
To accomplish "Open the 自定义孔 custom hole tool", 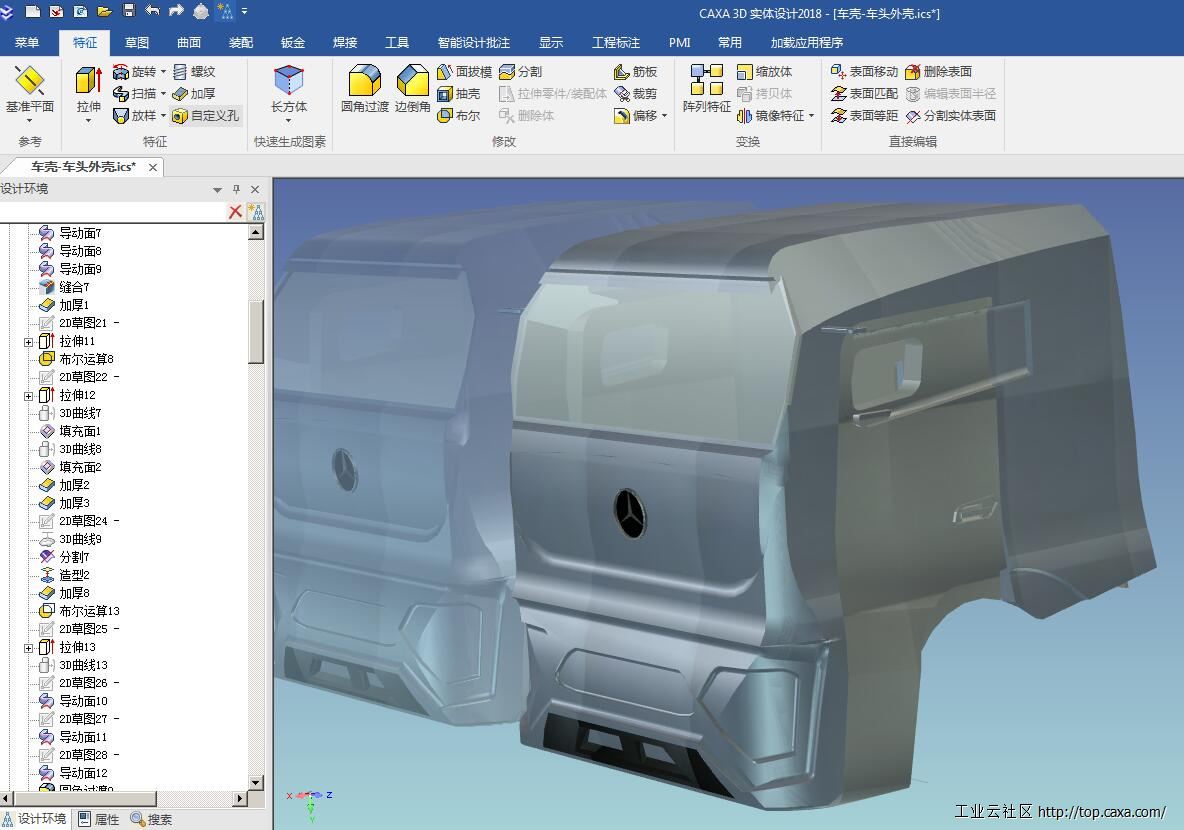I will [x=205, y=116].
